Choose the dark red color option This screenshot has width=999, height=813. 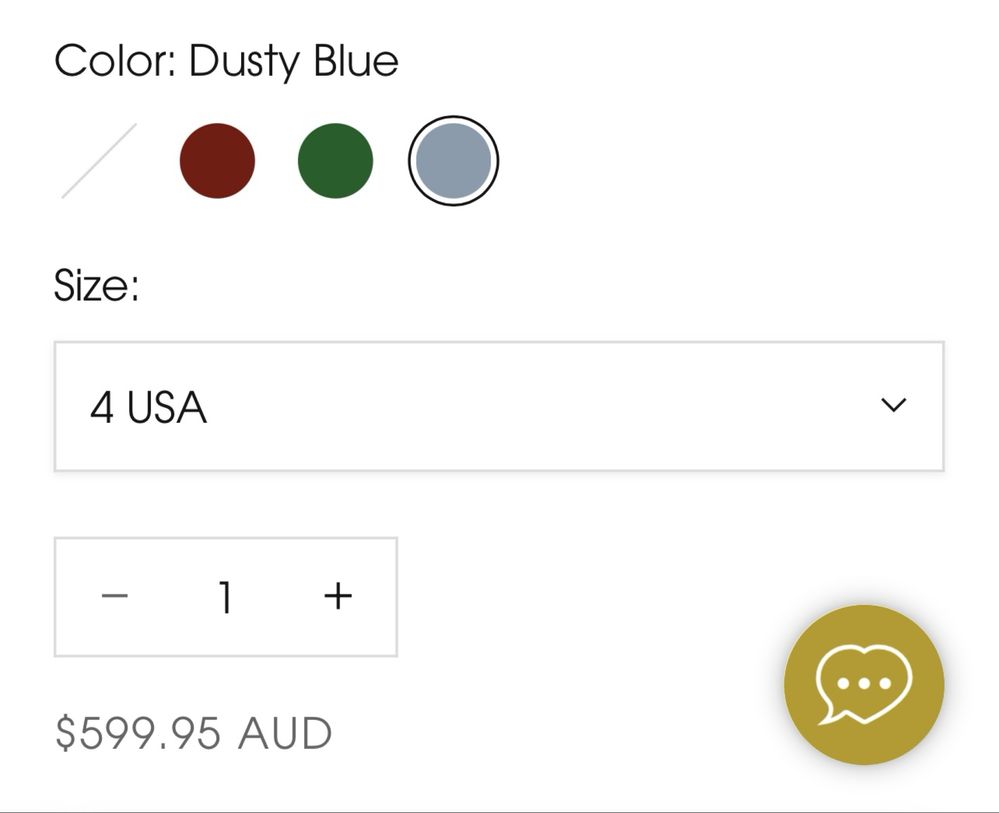coord(217,161)
